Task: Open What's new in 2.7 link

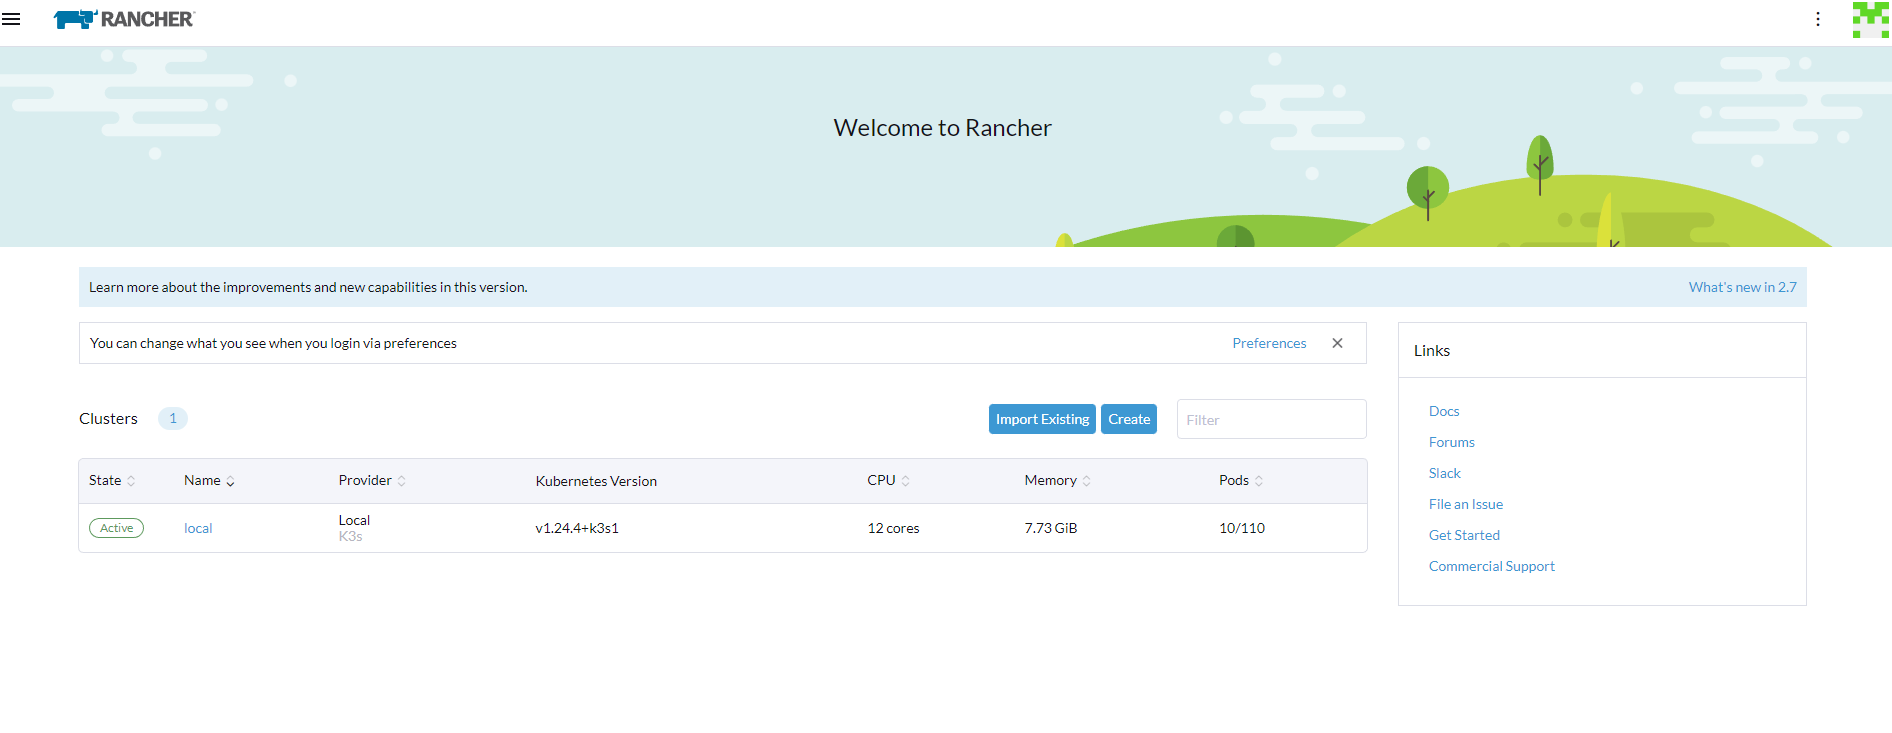Action: click(x=1742, y=287)
